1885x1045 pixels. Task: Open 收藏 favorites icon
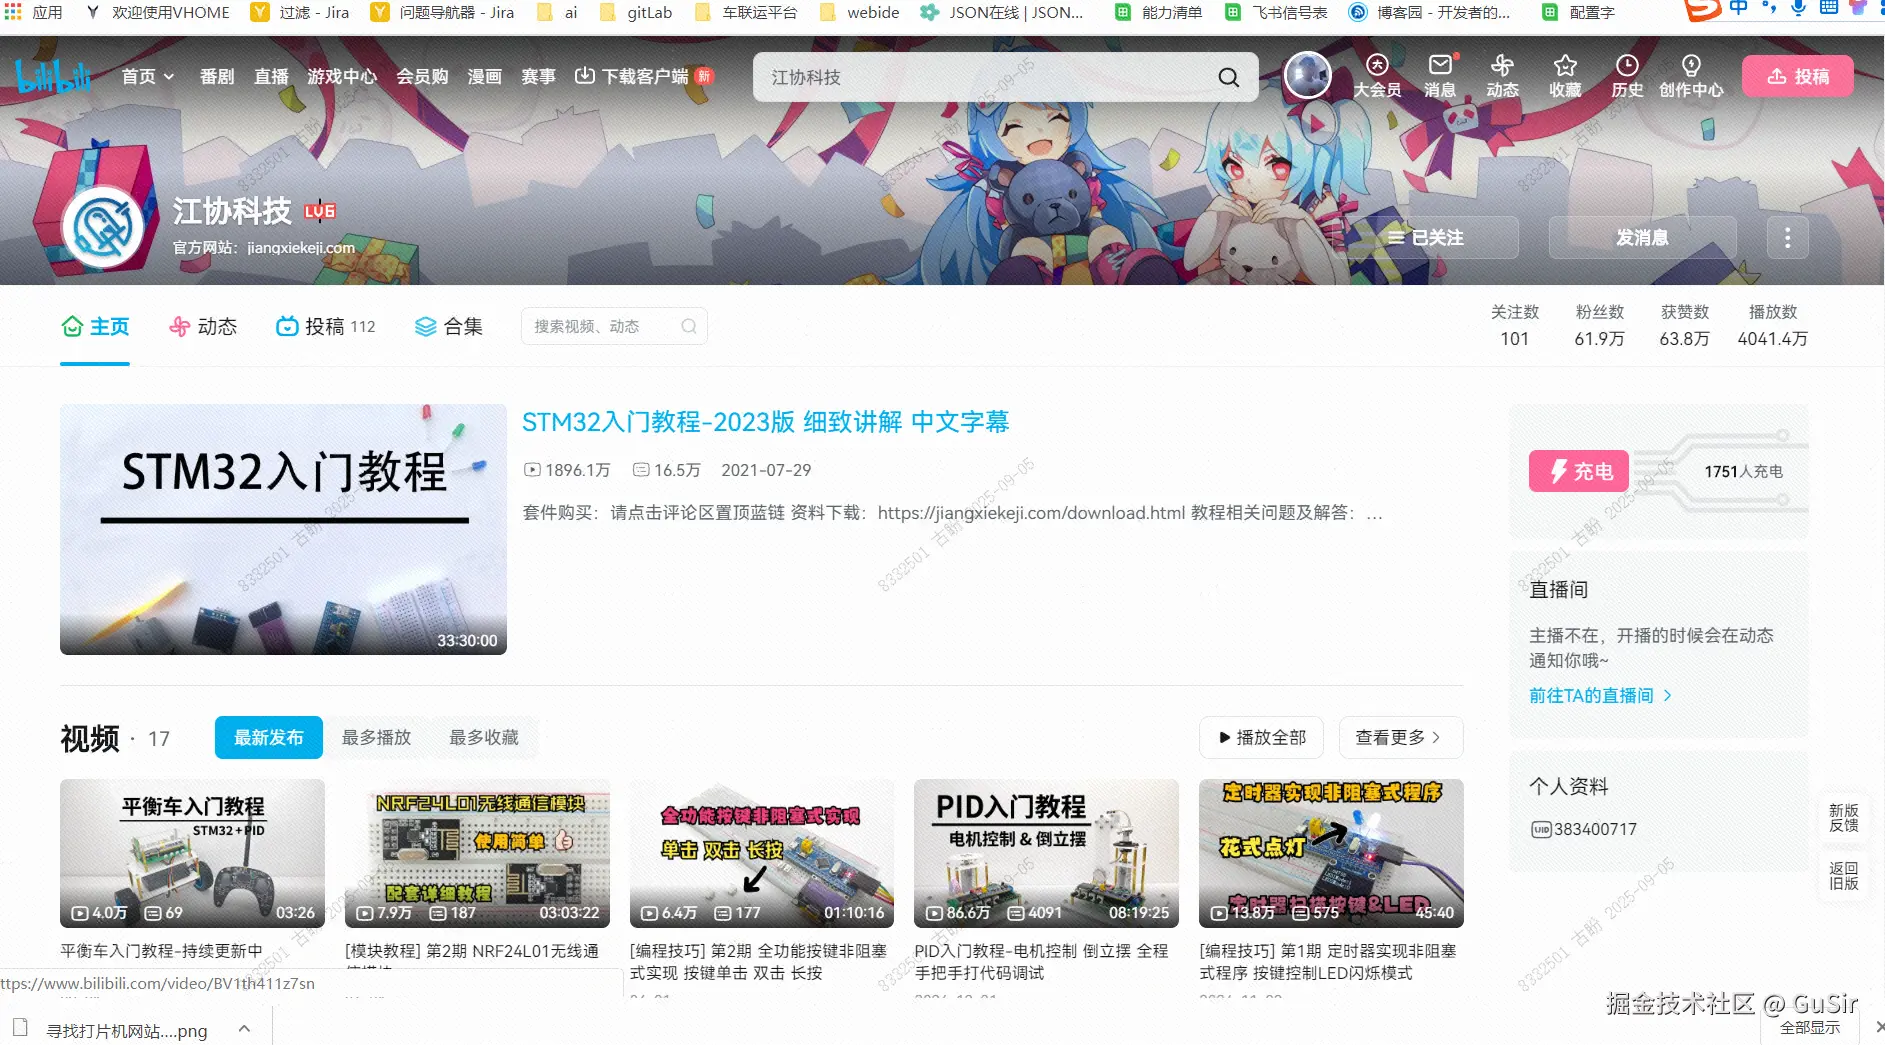click(1565, 76)
